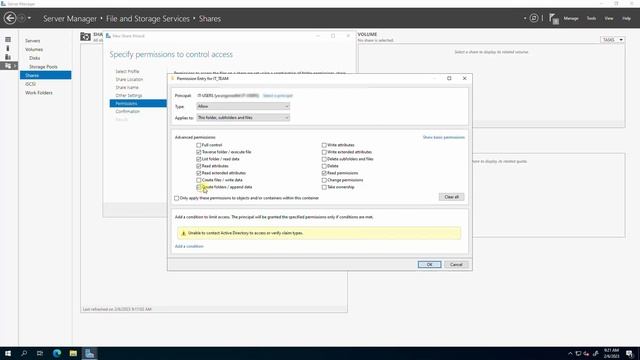
Task: Click Select a principal link
Action: [x=278, y=96]
